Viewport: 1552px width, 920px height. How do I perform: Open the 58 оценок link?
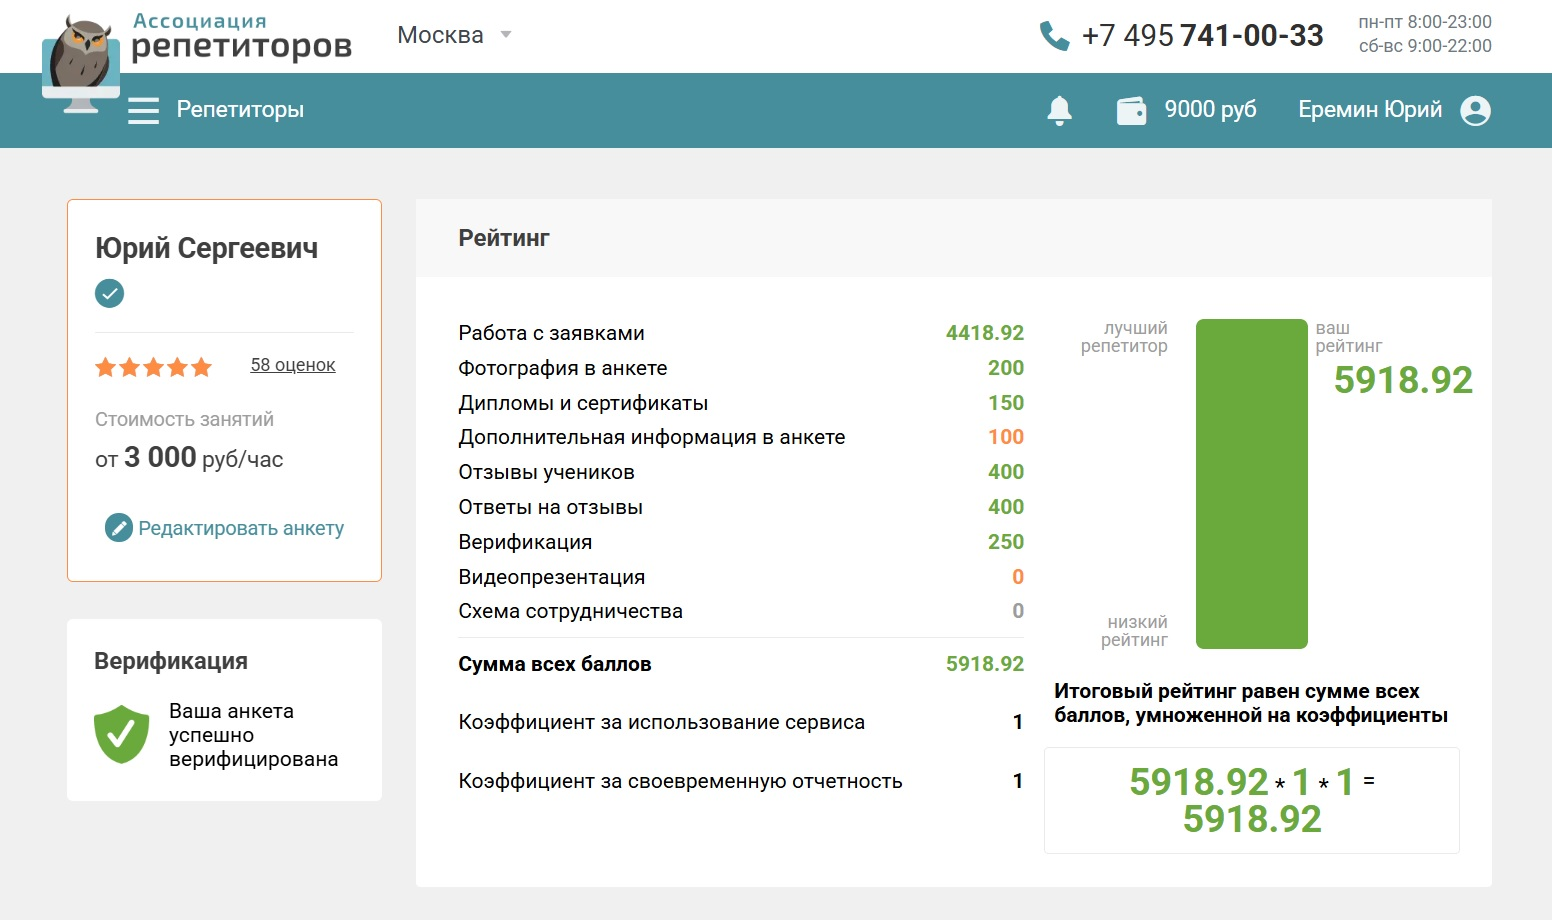292,365
